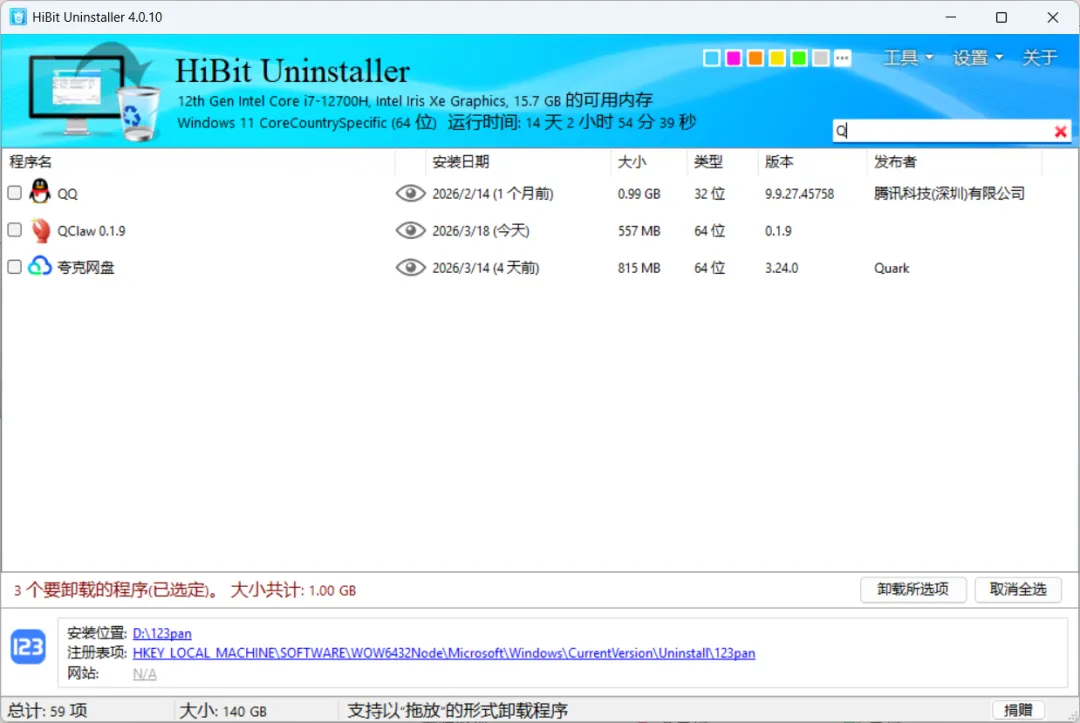
Task: Open the 工具 dropdown menu
Action: click(x=908, y=58)
